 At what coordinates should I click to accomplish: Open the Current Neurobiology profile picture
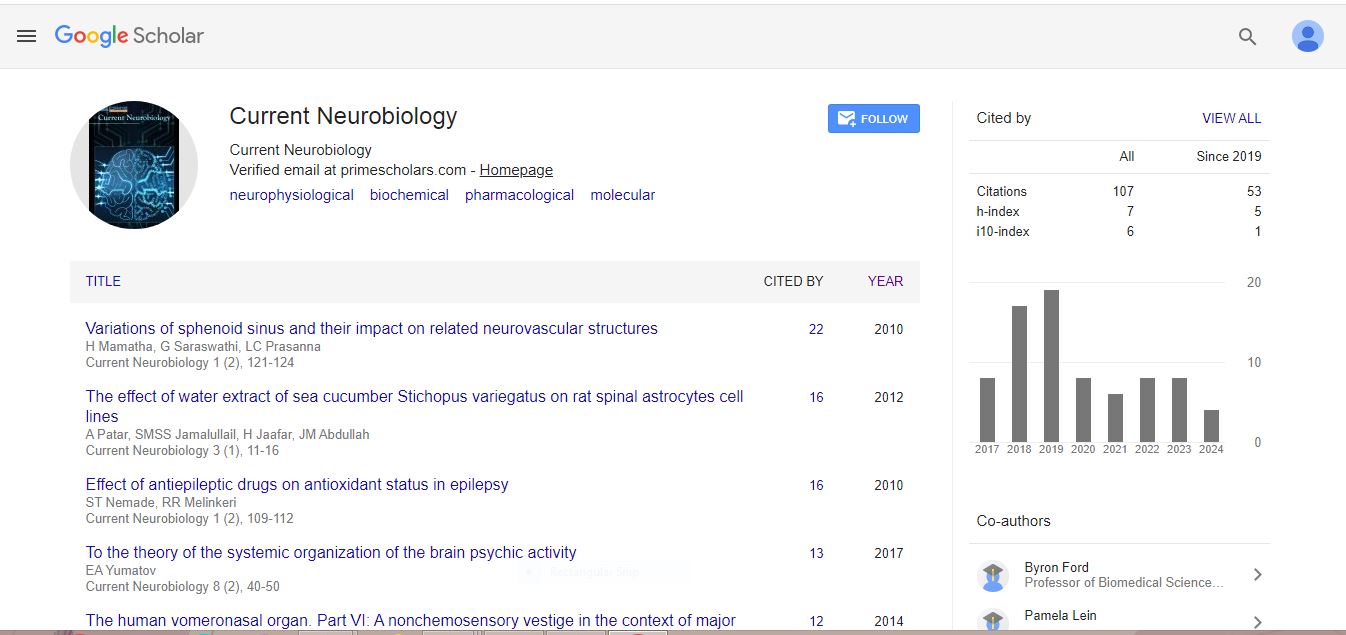(x=134, y=165)
